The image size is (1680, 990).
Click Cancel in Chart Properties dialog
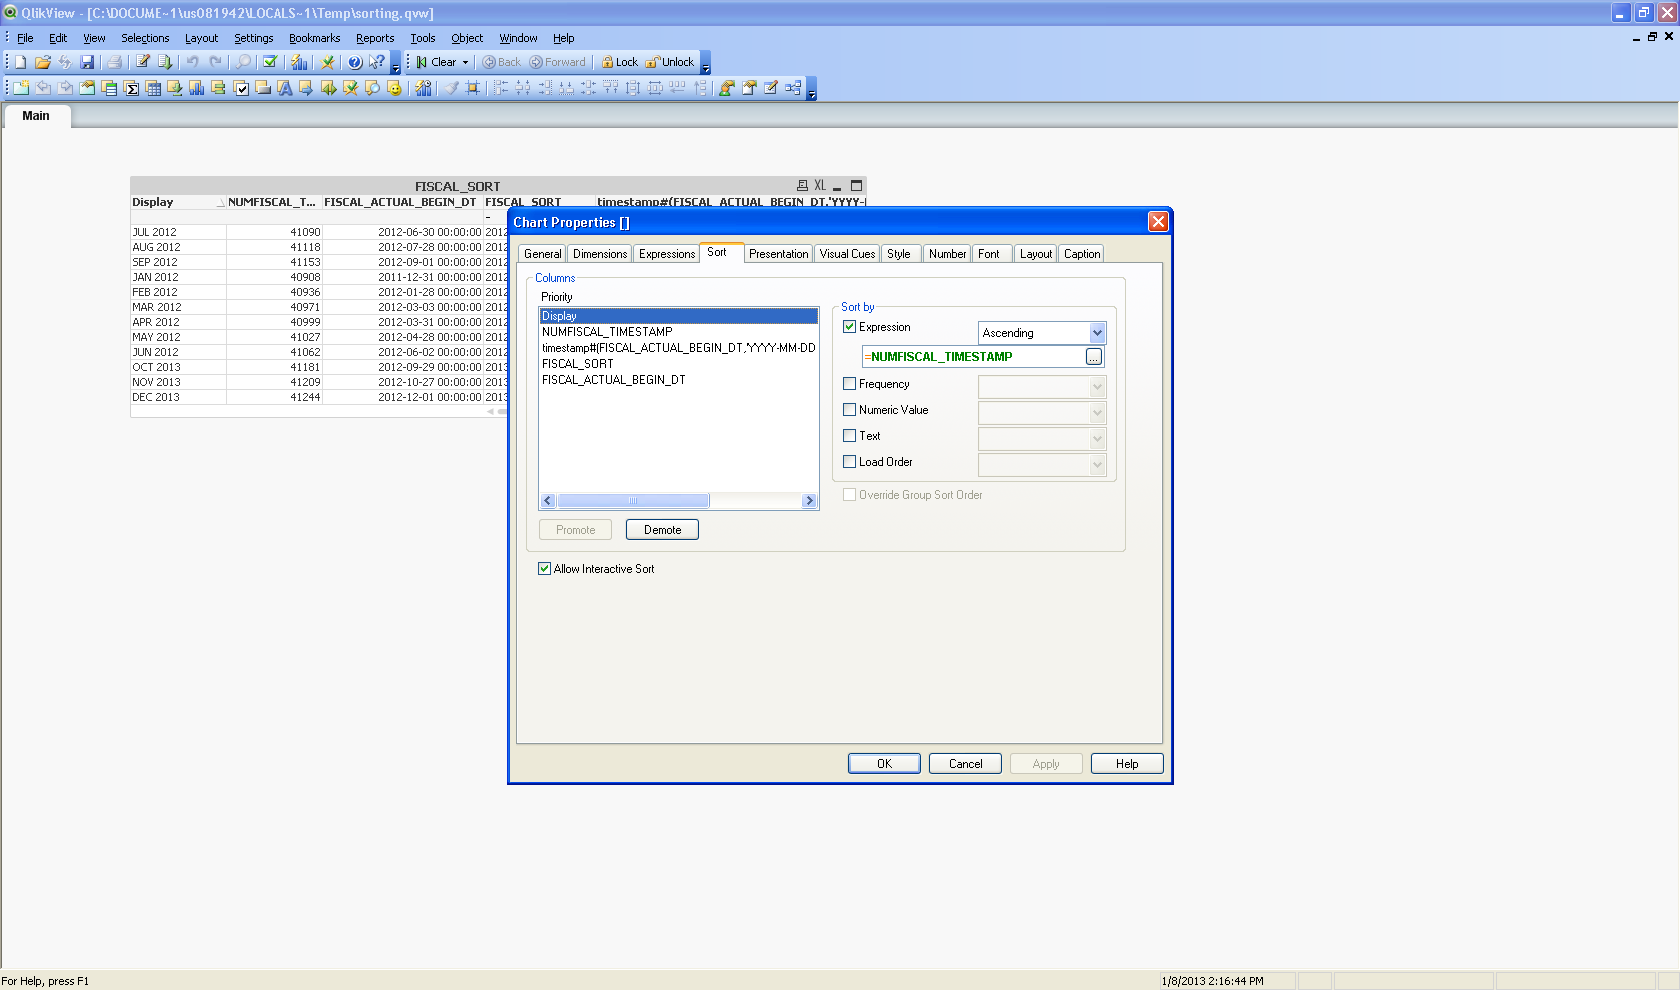pos(965,764)
